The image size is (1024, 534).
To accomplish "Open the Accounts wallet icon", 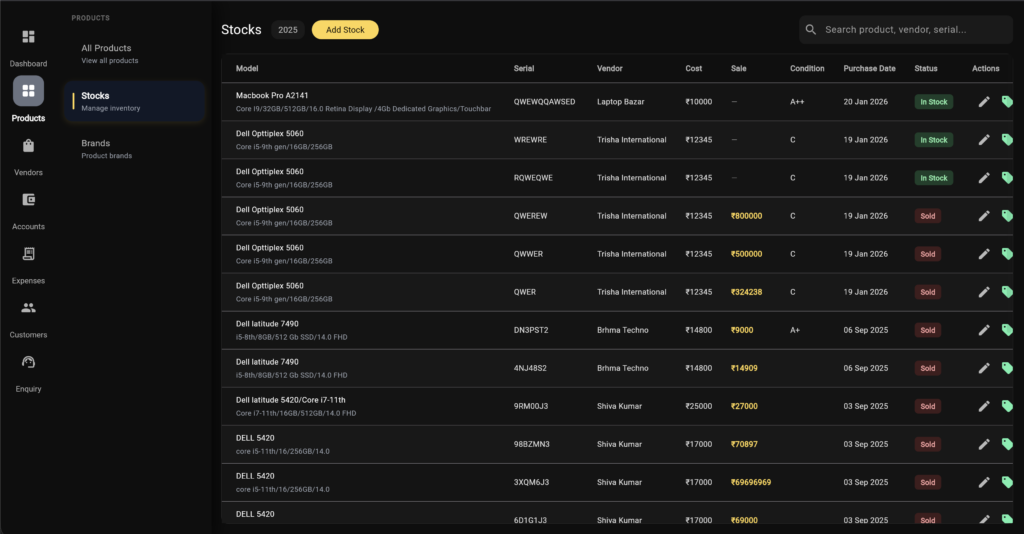I will tap(28, 200).
